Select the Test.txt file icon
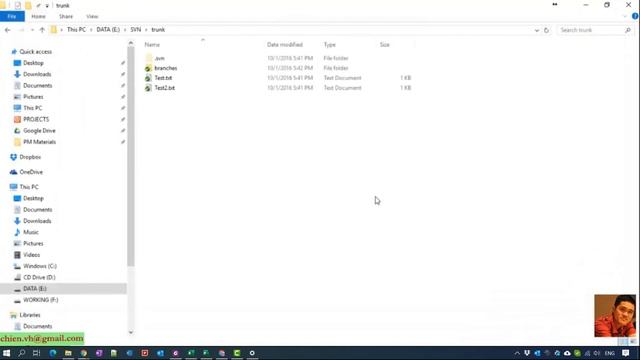The width and height of the screenshot is (640, 360). [x=149, y=78]
